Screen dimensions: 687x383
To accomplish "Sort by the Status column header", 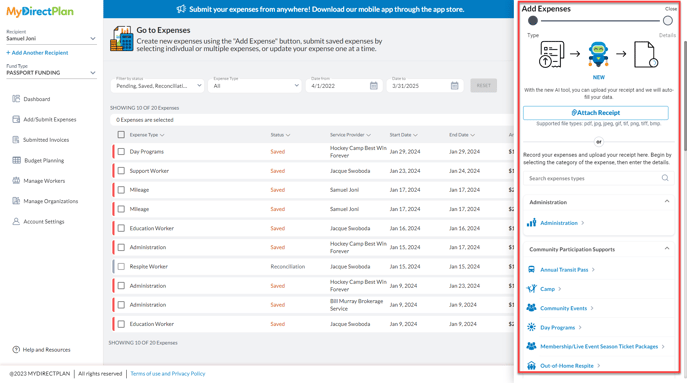I will 280,135.
